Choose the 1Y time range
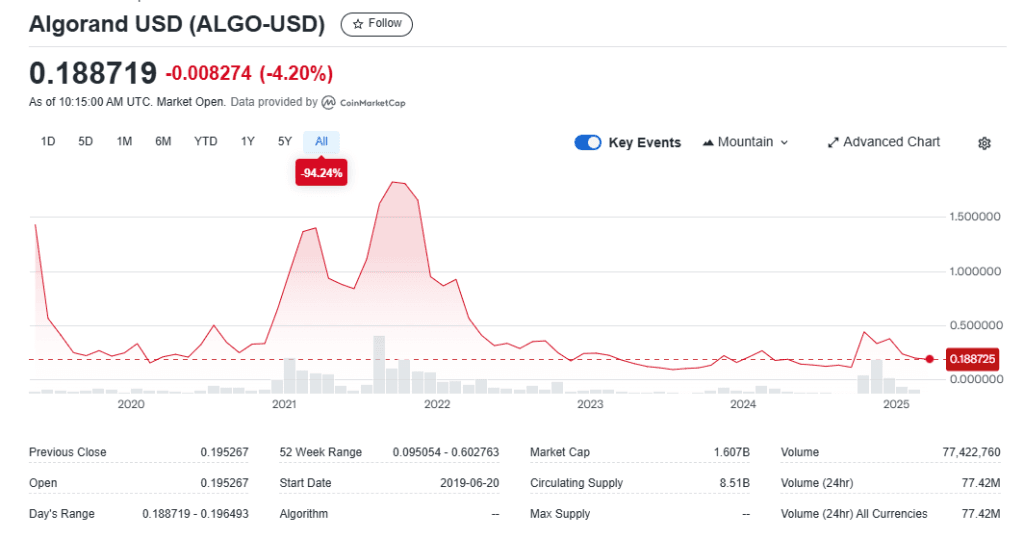This screenshot has width=1024, height=539. pos(248,142)
